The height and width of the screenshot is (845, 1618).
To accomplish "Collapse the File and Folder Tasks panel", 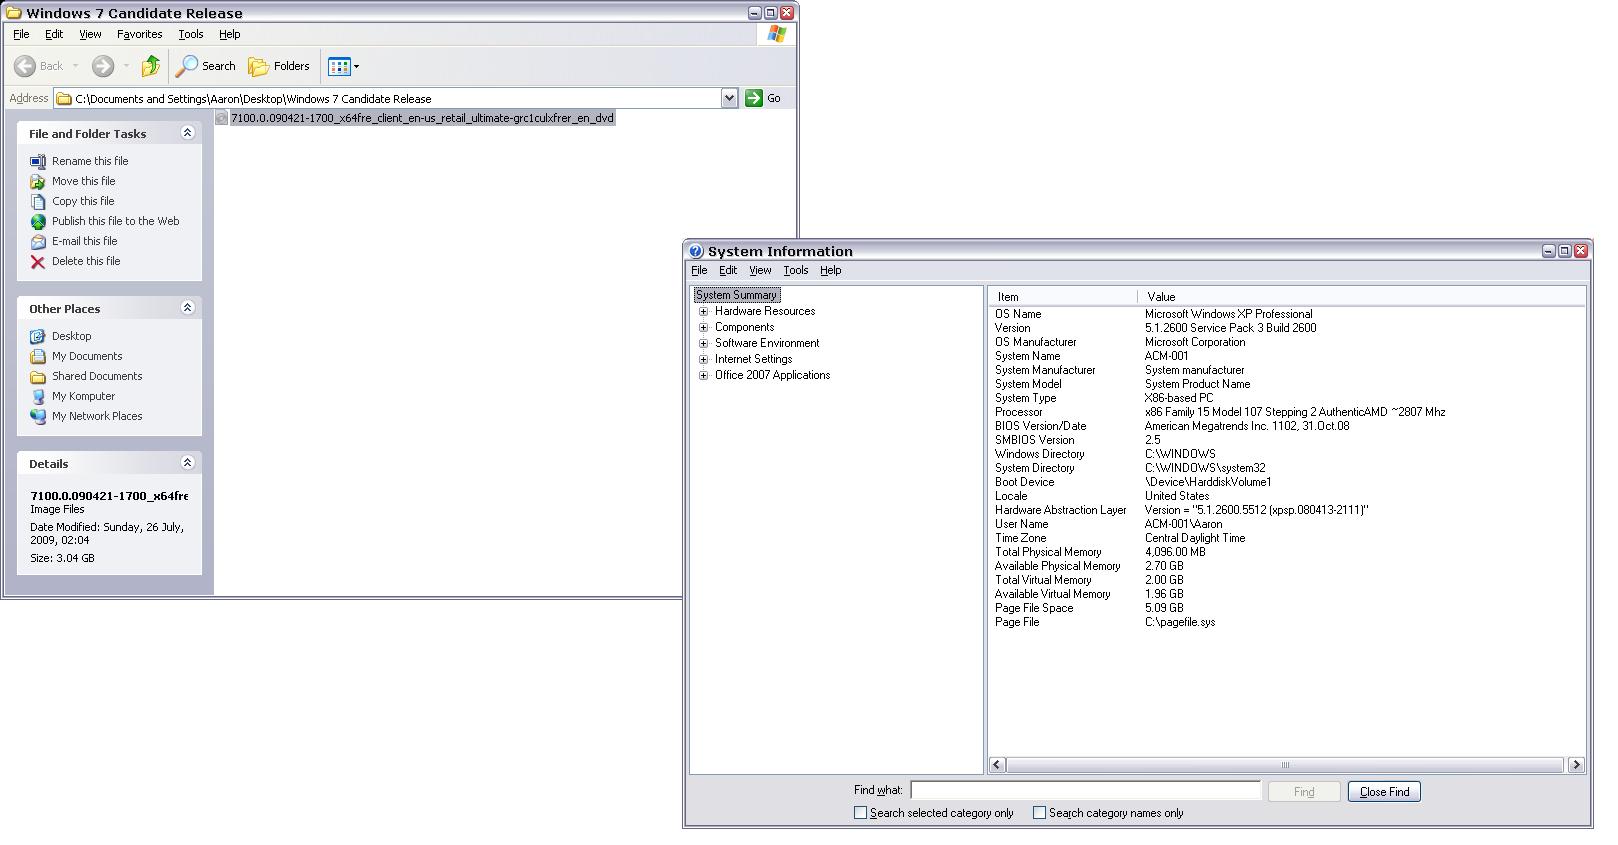I will [187, 133].
